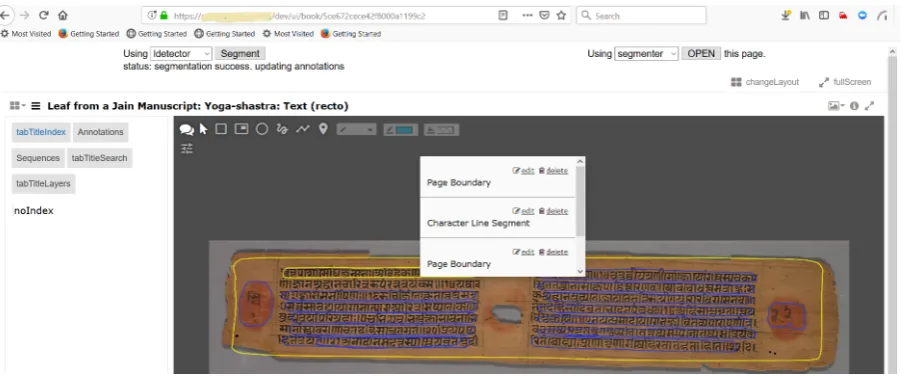
Task: Click the Segment button
Action: 240,53
